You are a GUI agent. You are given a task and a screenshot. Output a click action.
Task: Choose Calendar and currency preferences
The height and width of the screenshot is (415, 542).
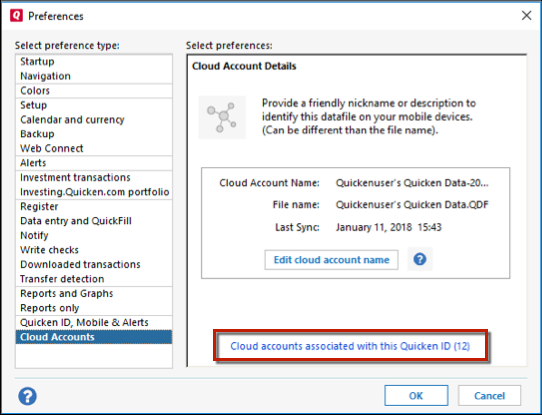pos(94,120)
